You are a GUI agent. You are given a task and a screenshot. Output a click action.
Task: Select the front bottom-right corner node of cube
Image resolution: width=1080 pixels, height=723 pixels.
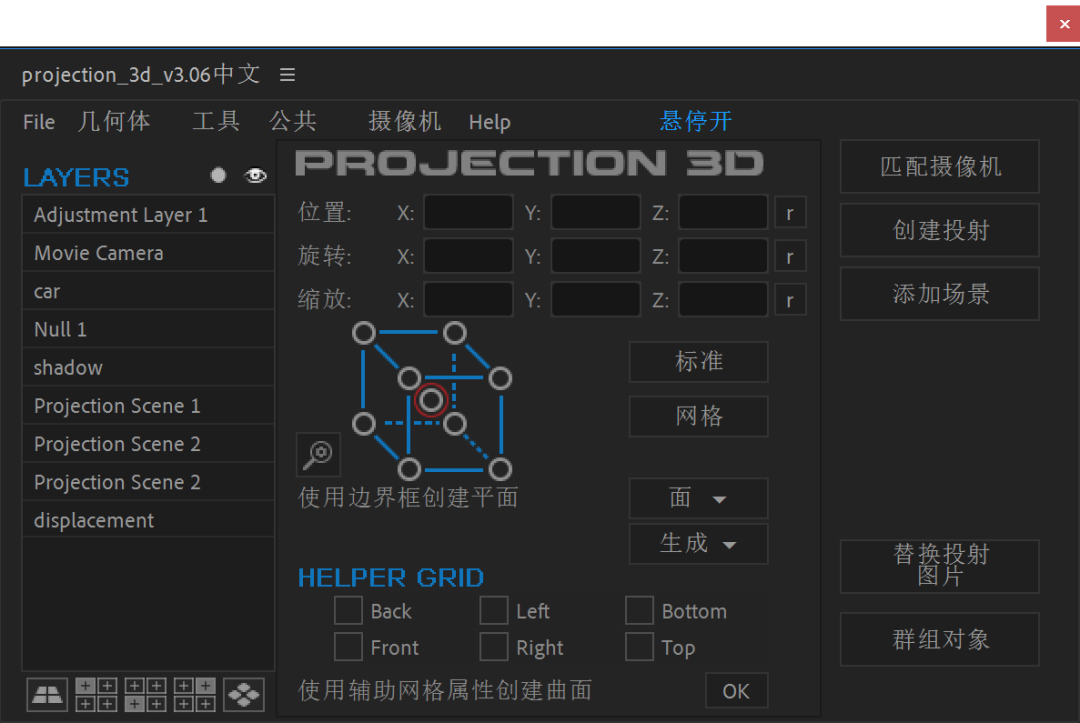(x=500, y=469)
